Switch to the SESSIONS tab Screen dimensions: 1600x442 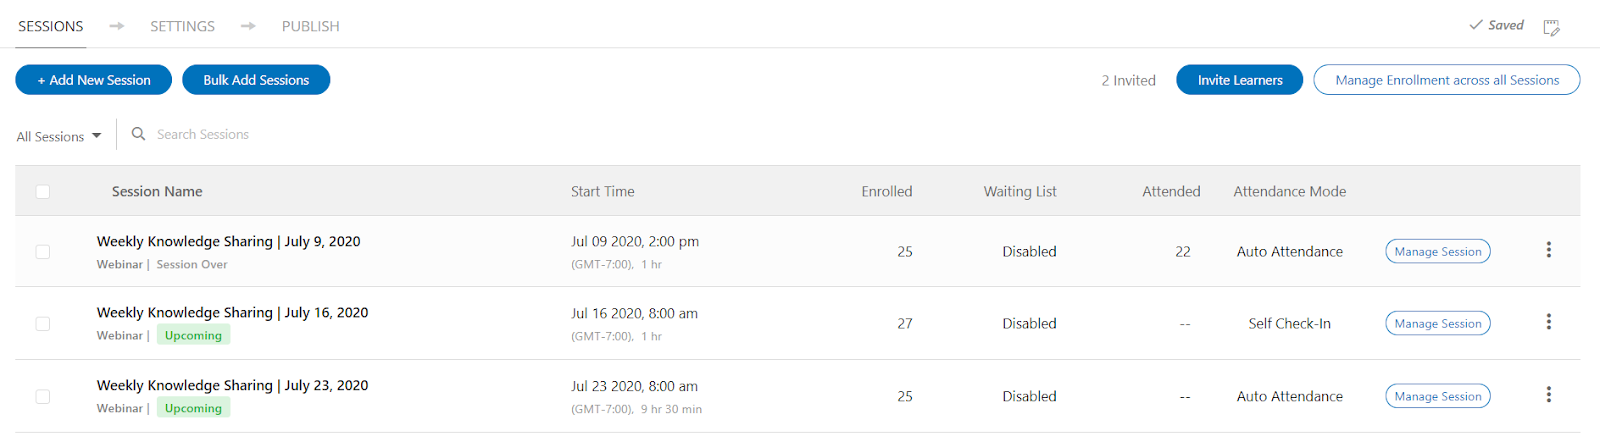point(51,26)
